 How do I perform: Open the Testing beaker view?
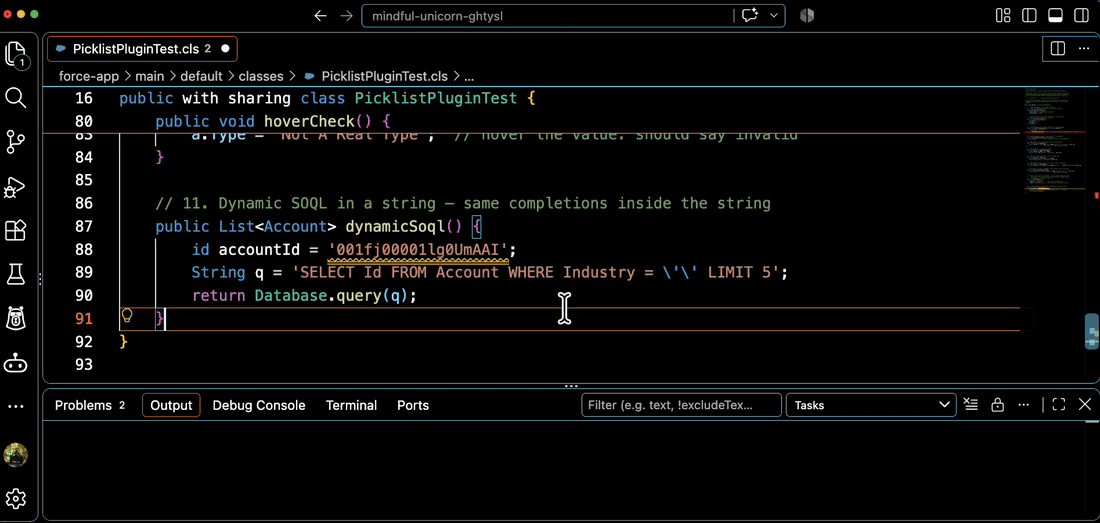coord(15,274)
